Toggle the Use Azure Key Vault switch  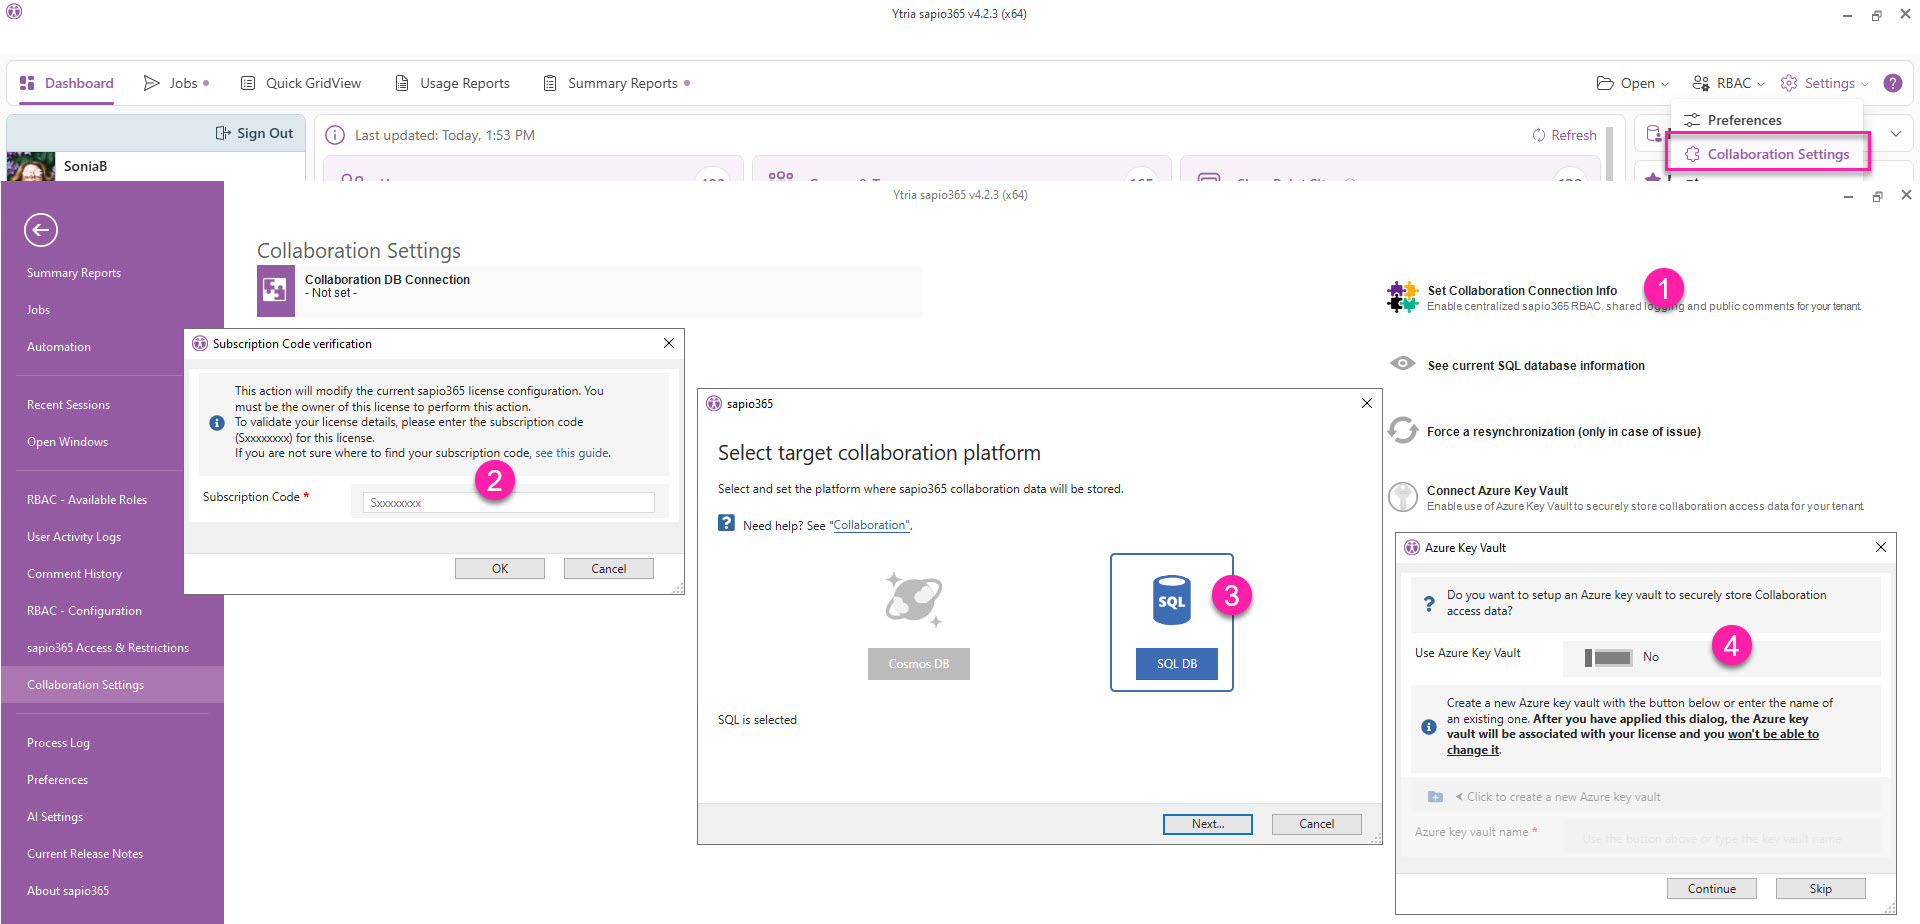(x=1608, y=657)
